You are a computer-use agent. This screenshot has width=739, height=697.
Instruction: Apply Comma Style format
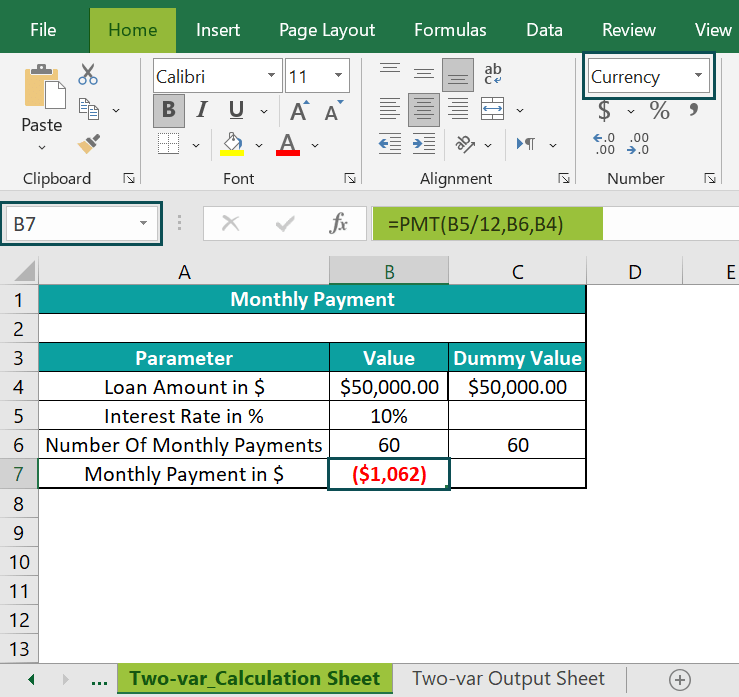pos(693,110)
